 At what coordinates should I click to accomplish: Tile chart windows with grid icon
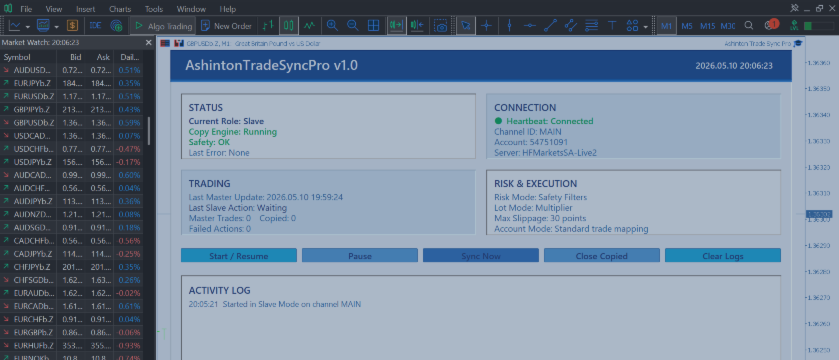(373, 25)
